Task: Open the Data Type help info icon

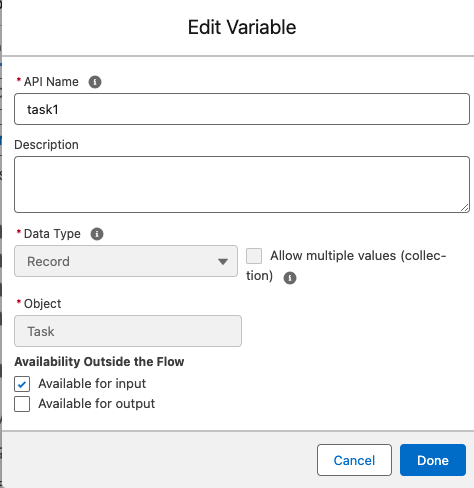Action: [97, 234]
